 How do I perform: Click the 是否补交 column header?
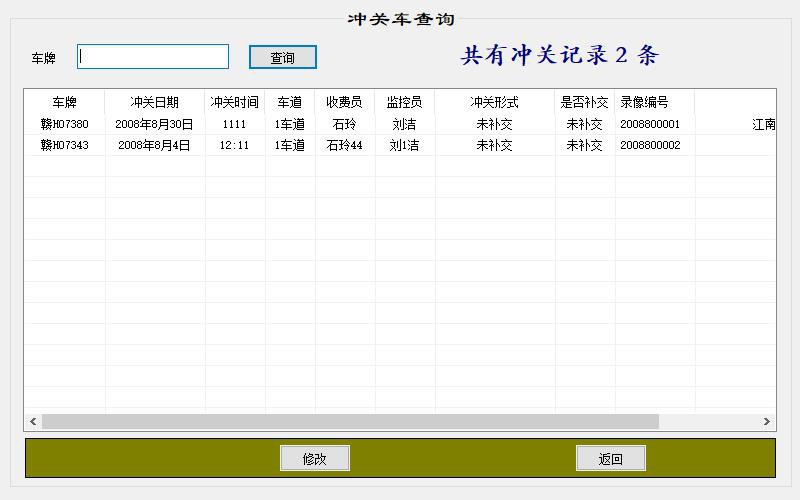pos(584,102)
